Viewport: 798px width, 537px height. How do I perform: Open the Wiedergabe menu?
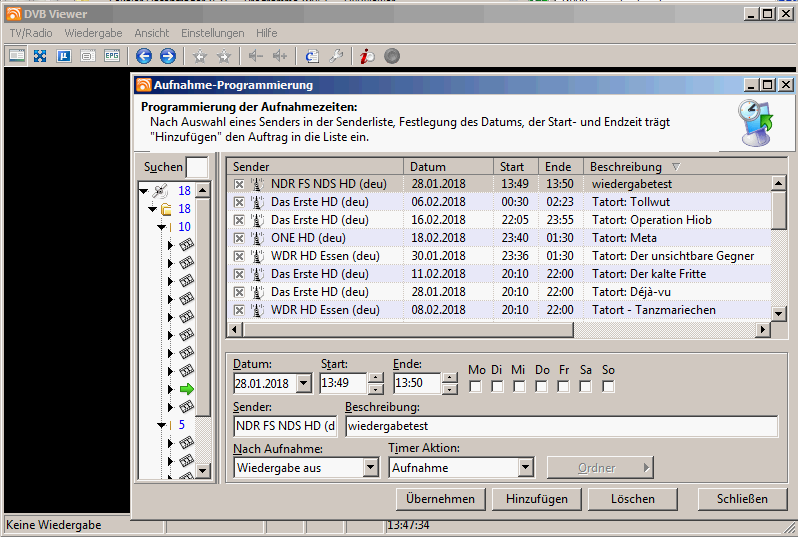click(93, 33)
